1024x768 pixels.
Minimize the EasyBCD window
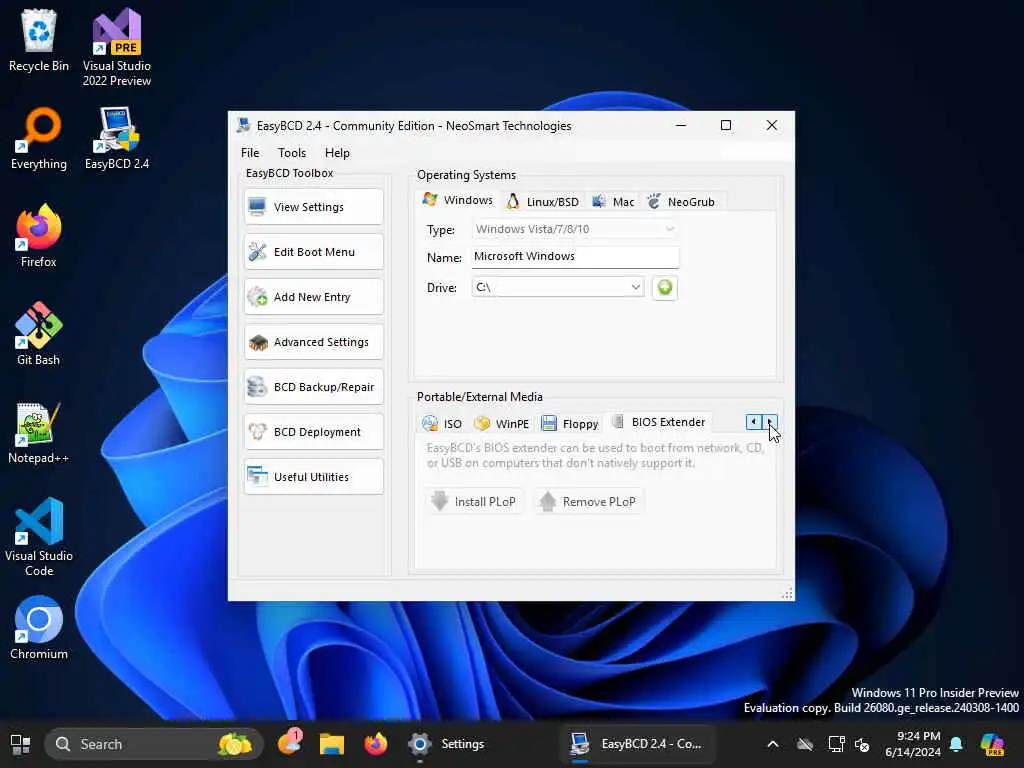(x=680, y=125)
